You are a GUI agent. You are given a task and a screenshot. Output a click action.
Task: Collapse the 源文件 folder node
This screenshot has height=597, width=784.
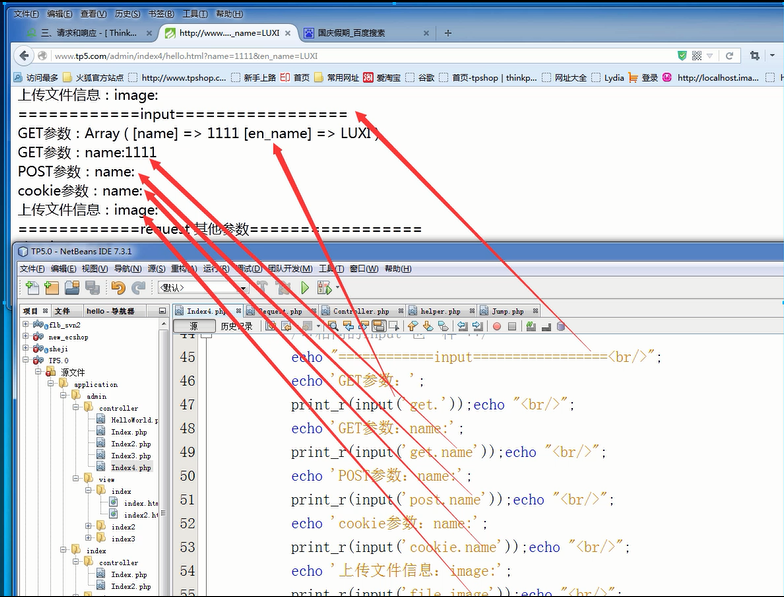click(x=38, y=372)
